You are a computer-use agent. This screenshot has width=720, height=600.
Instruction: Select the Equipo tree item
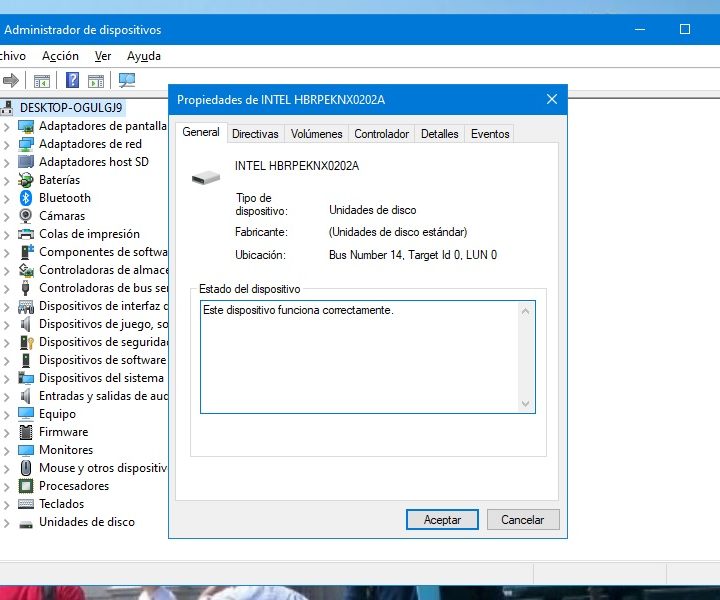(x=57, y=414)
